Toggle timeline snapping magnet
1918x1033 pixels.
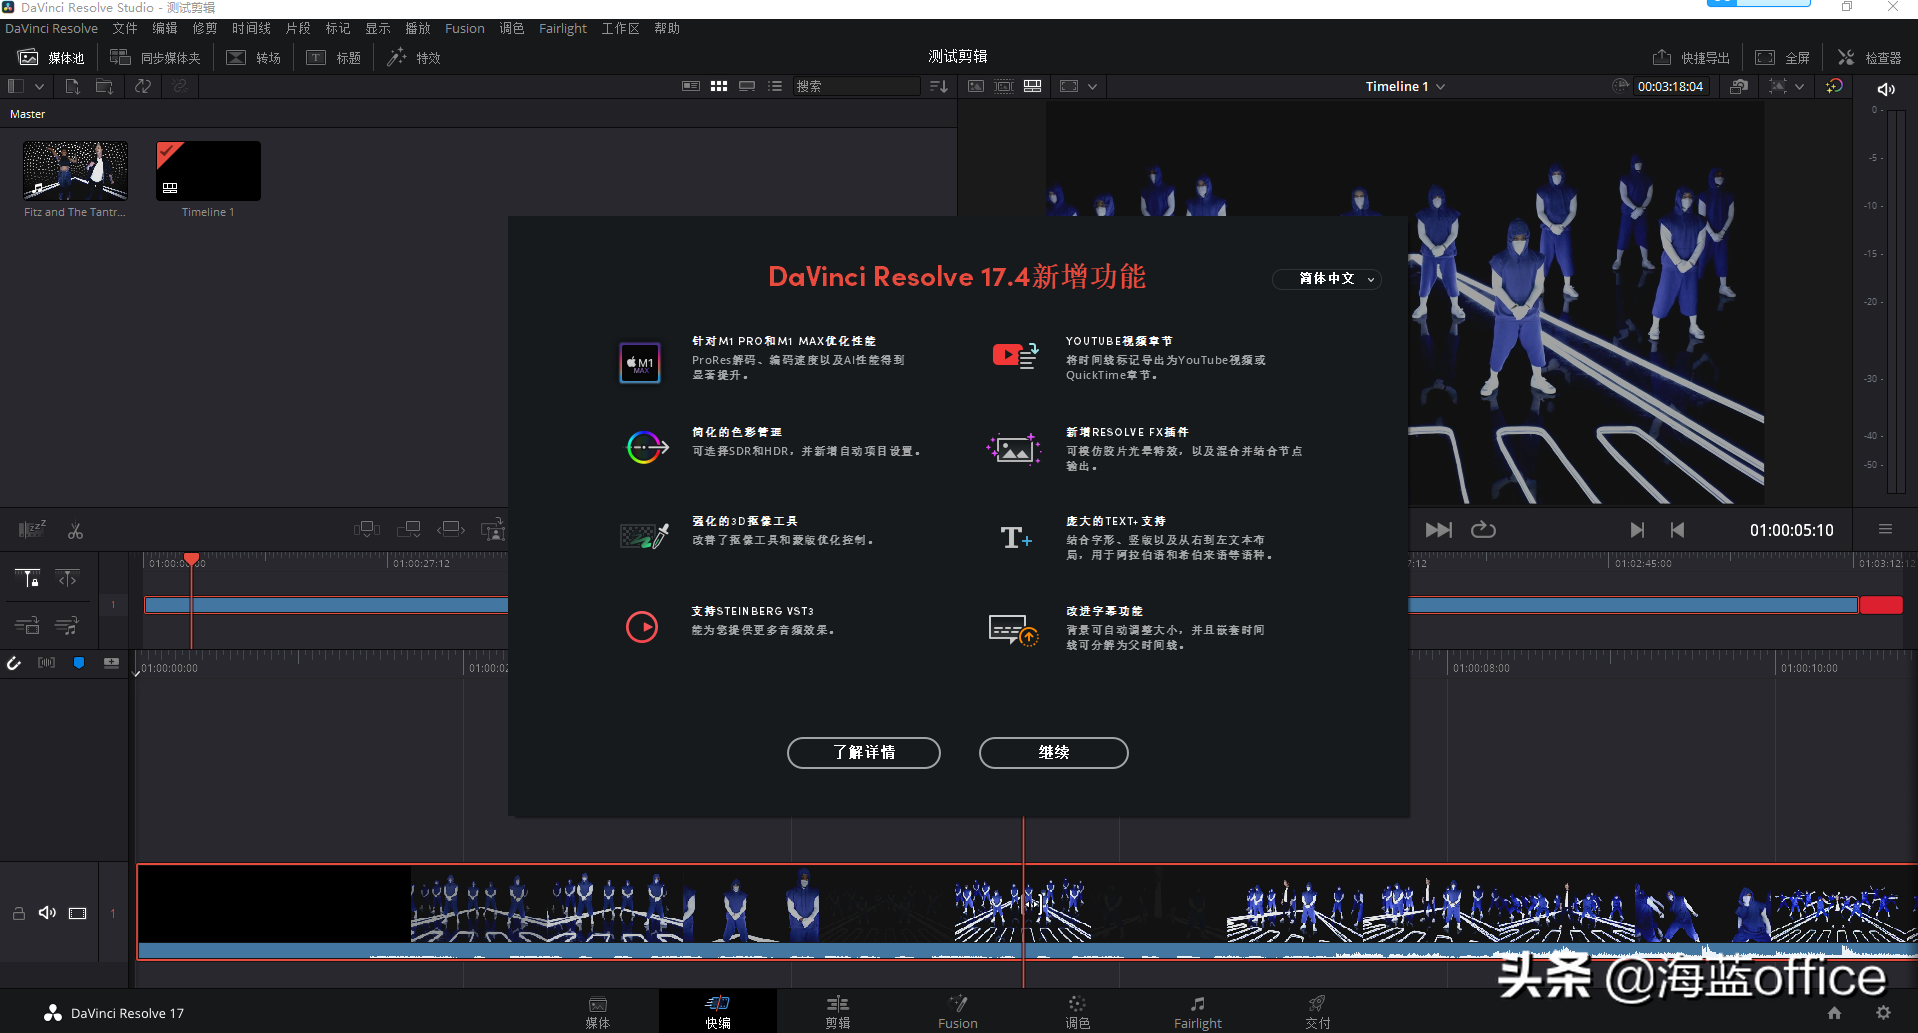[x=14, y=663]
